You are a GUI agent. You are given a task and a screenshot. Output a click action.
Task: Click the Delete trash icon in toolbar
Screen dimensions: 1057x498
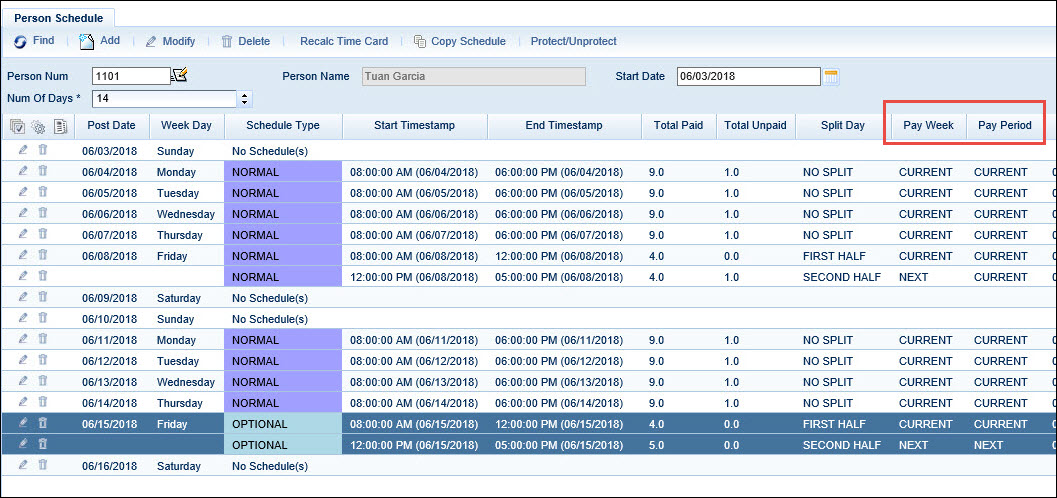click(x=227, y=41)
